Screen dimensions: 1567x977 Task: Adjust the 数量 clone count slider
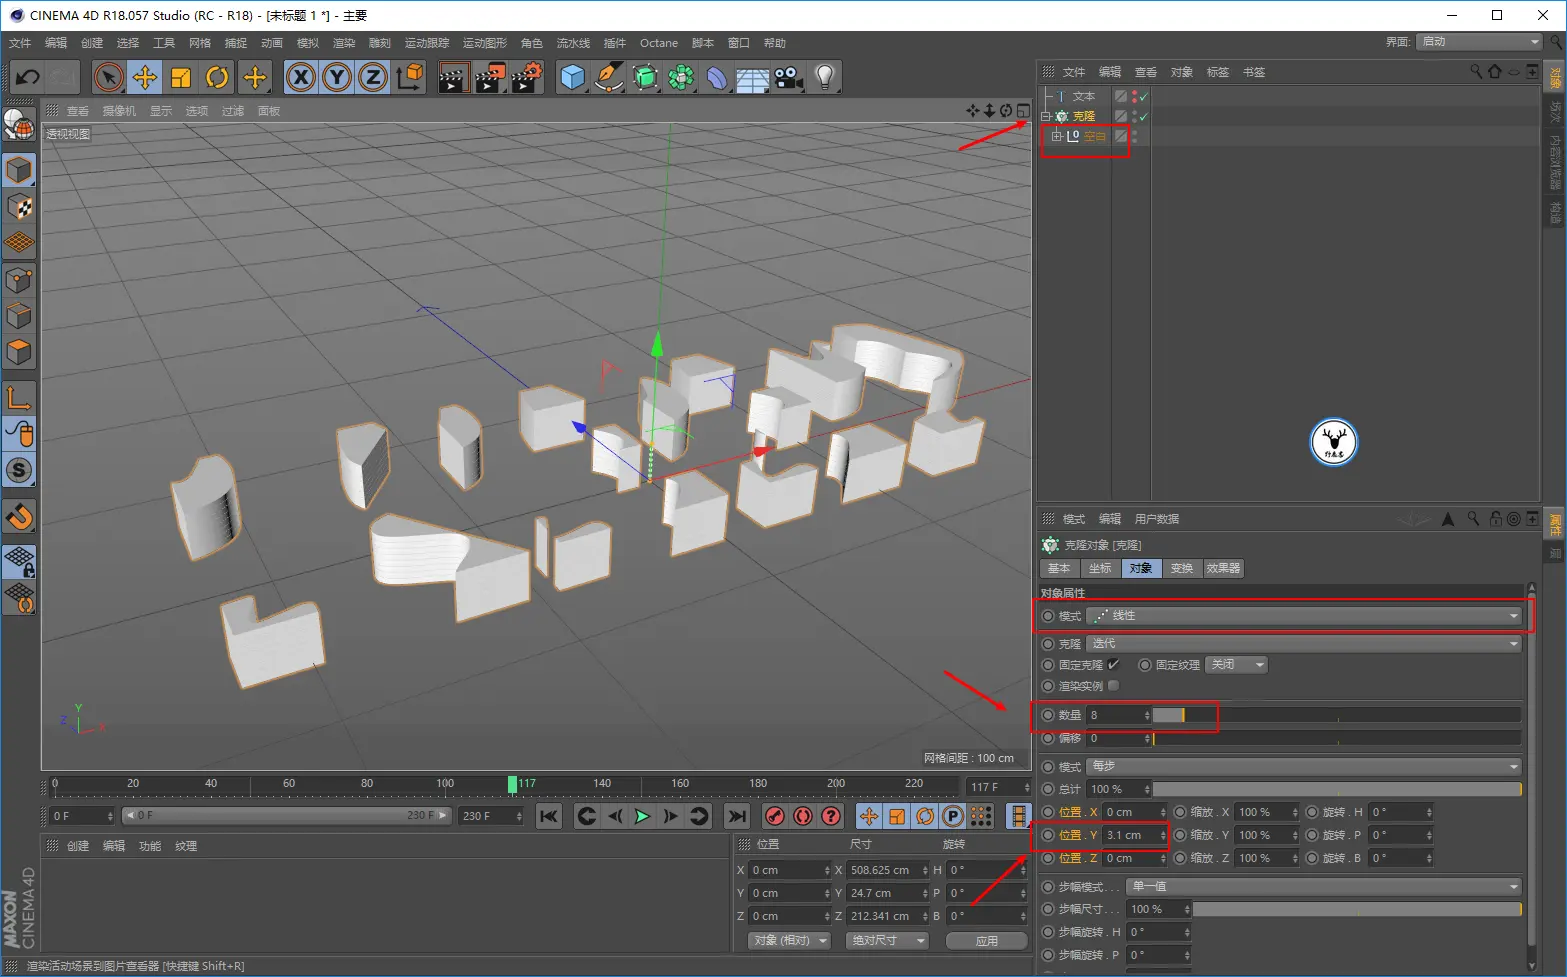tap(1337, 715)
